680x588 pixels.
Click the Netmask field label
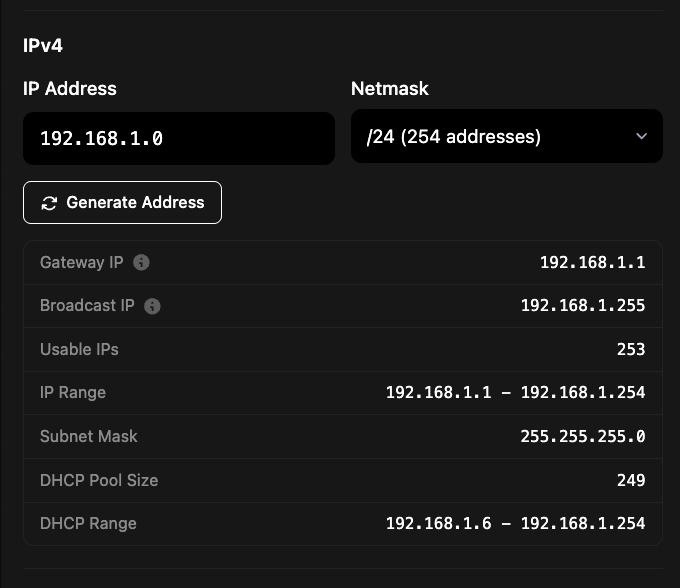click(390, 89)
